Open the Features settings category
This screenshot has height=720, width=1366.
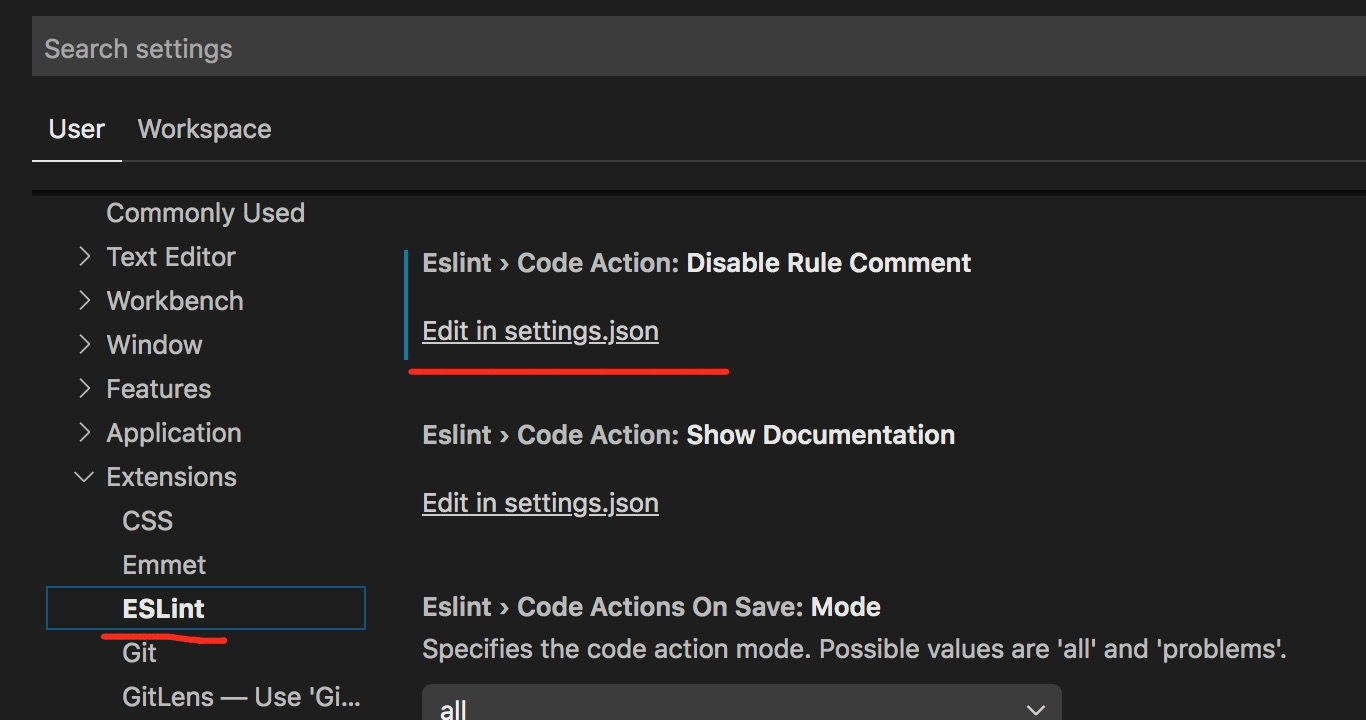click(x=158, y=389)
